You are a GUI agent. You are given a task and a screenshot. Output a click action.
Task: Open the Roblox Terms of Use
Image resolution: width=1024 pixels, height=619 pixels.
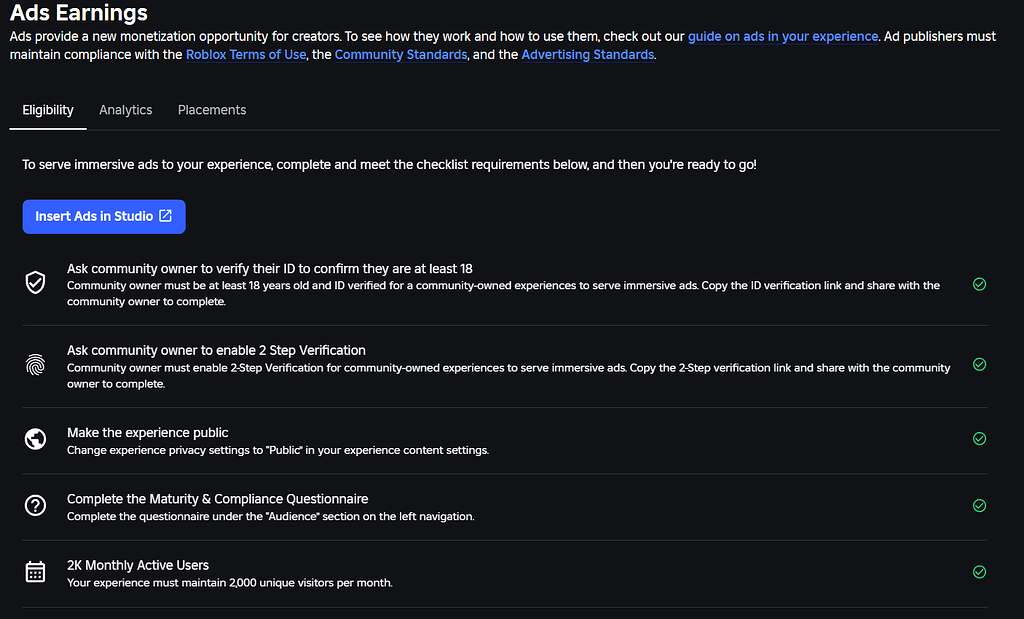click(x=245, y=54)
